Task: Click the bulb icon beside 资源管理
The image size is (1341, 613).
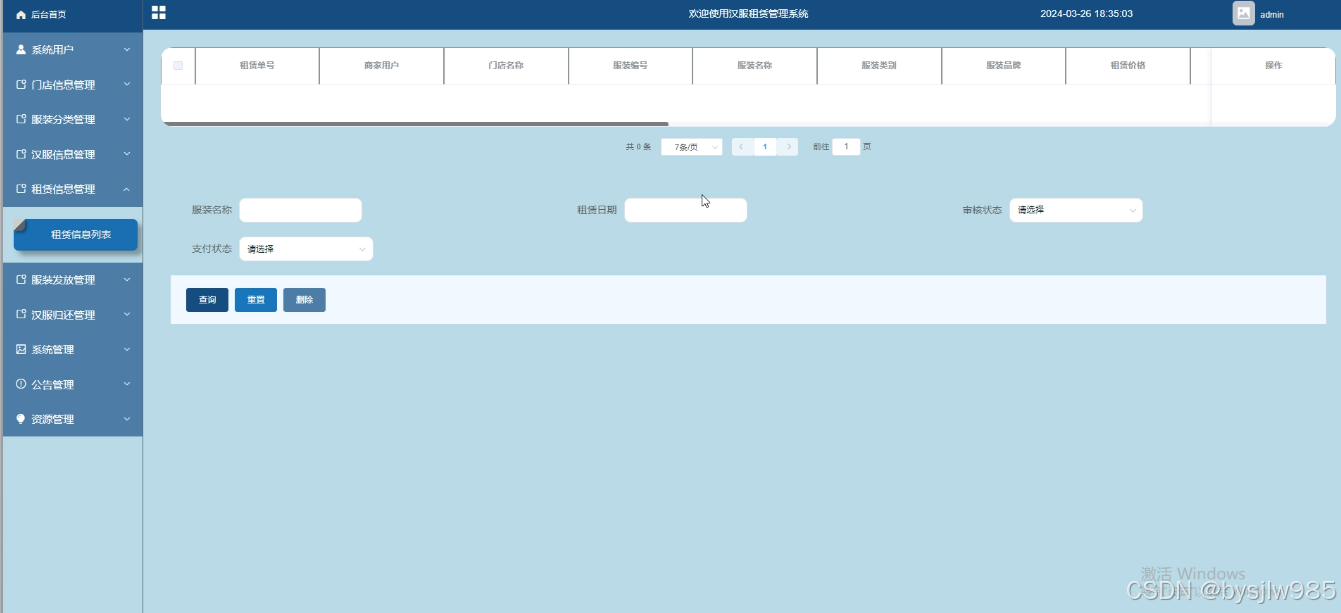Action: (x=21, y=419)
